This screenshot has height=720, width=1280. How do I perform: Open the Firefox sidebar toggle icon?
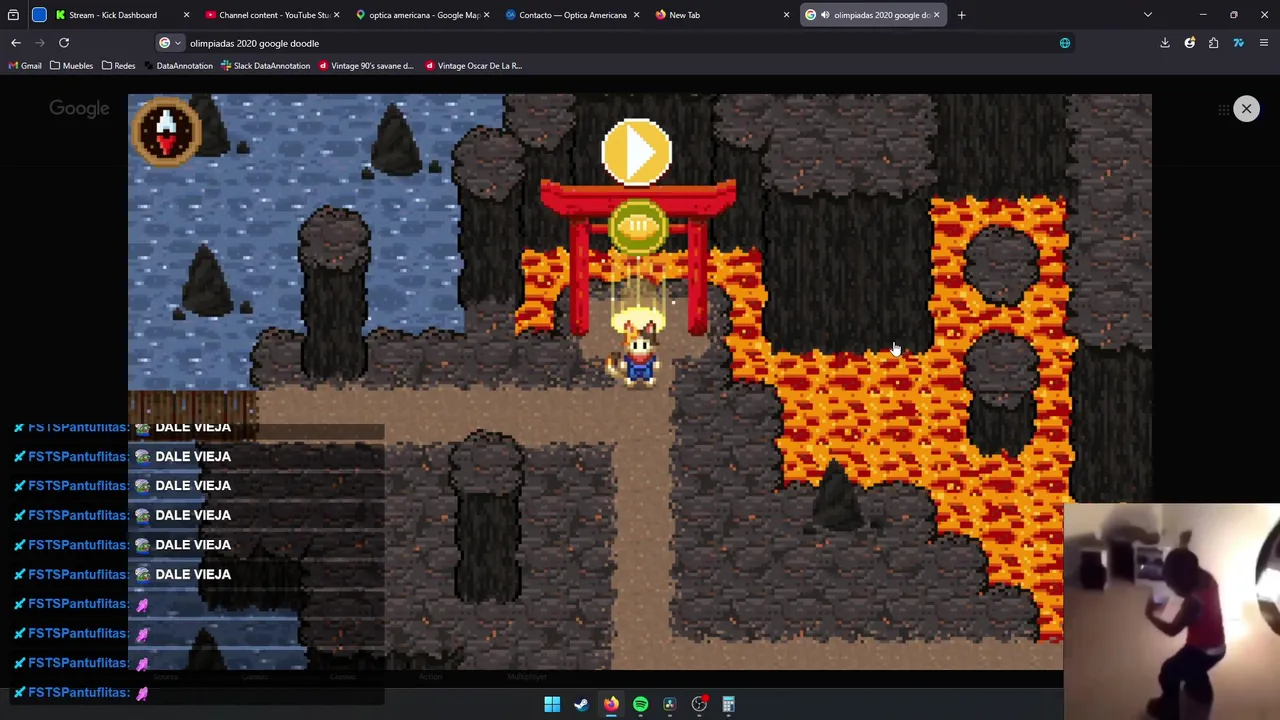click(13, 15)
